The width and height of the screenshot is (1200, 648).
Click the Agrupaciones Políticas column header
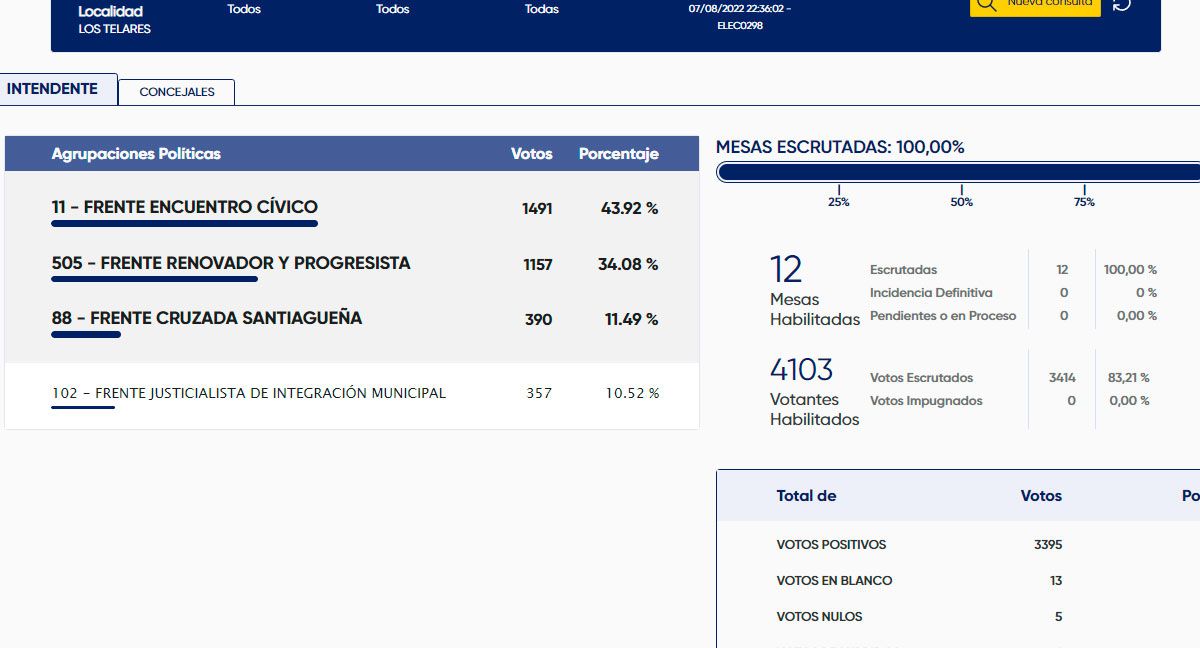click(136, 154)
